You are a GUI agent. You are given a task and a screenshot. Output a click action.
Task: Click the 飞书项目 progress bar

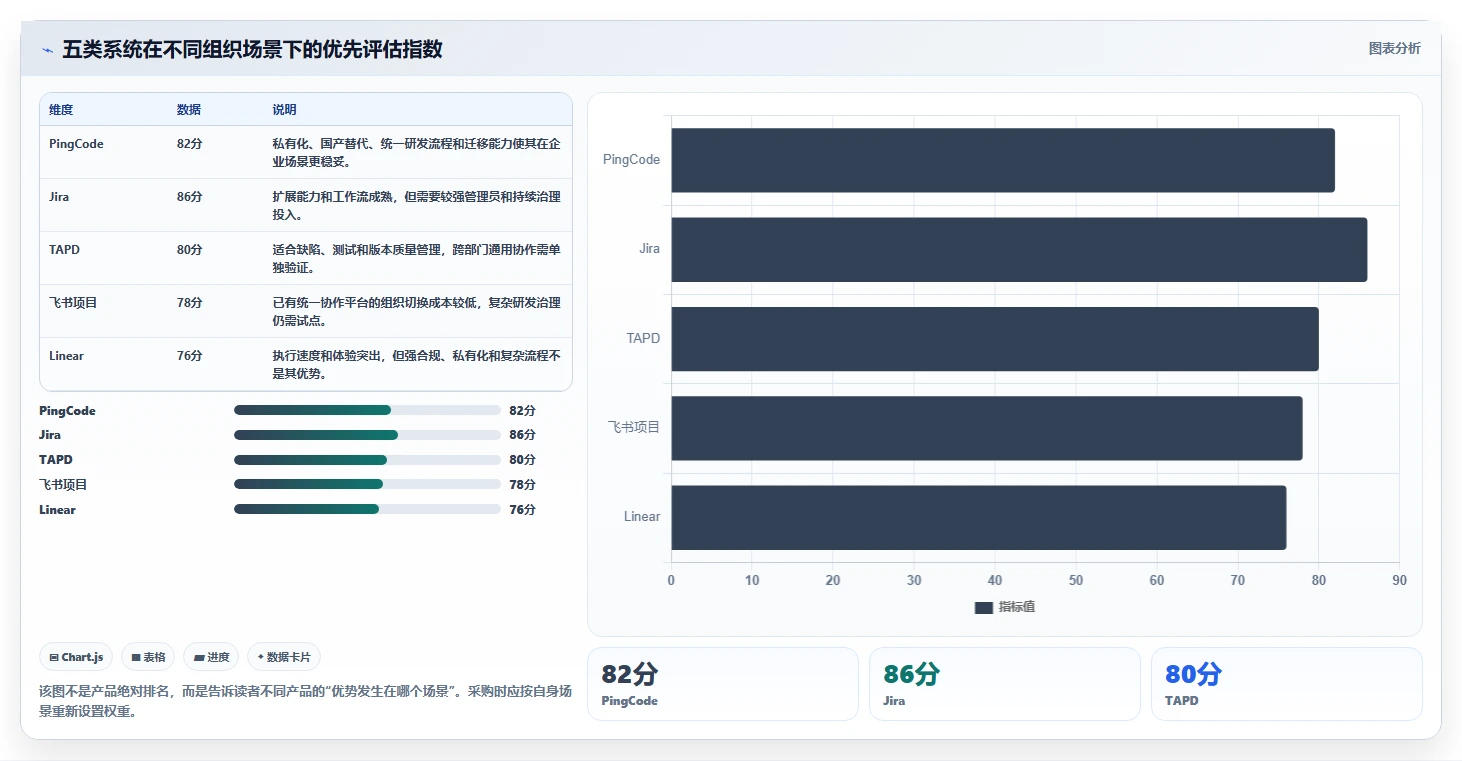[367, 484]
